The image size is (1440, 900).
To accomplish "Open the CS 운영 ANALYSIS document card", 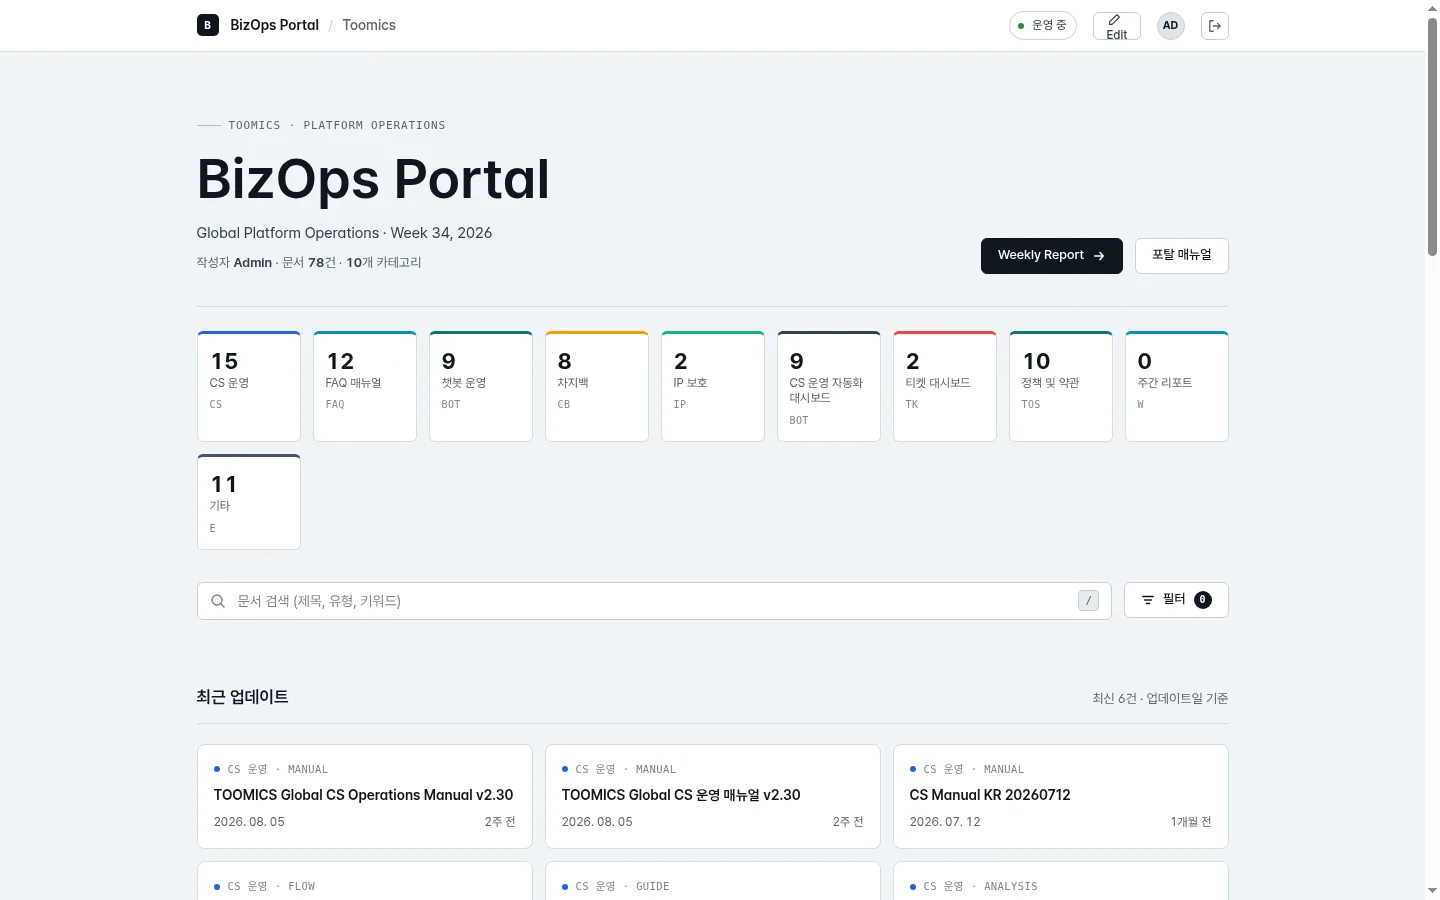I will click(1061, 881).
